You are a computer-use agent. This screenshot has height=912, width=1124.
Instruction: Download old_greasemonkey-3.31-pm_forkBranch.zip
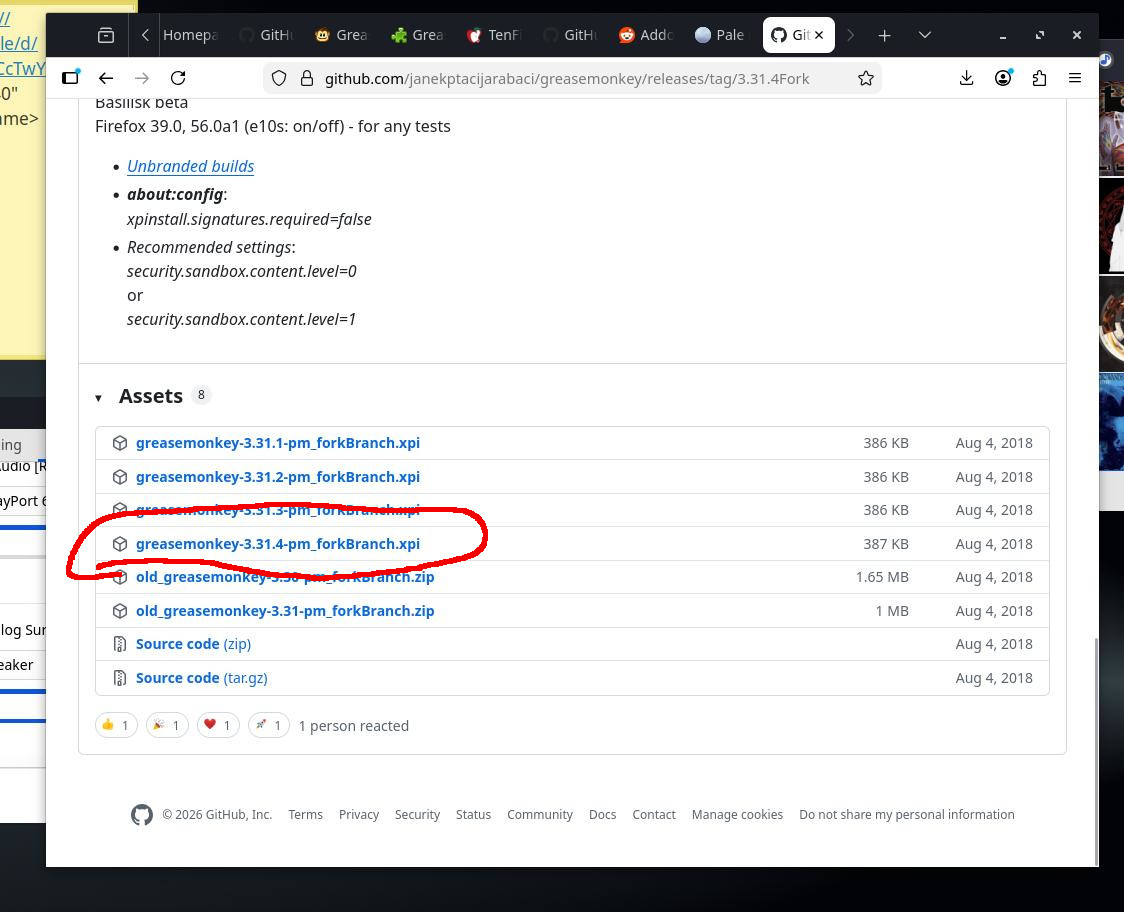click(x=285, y=611)
